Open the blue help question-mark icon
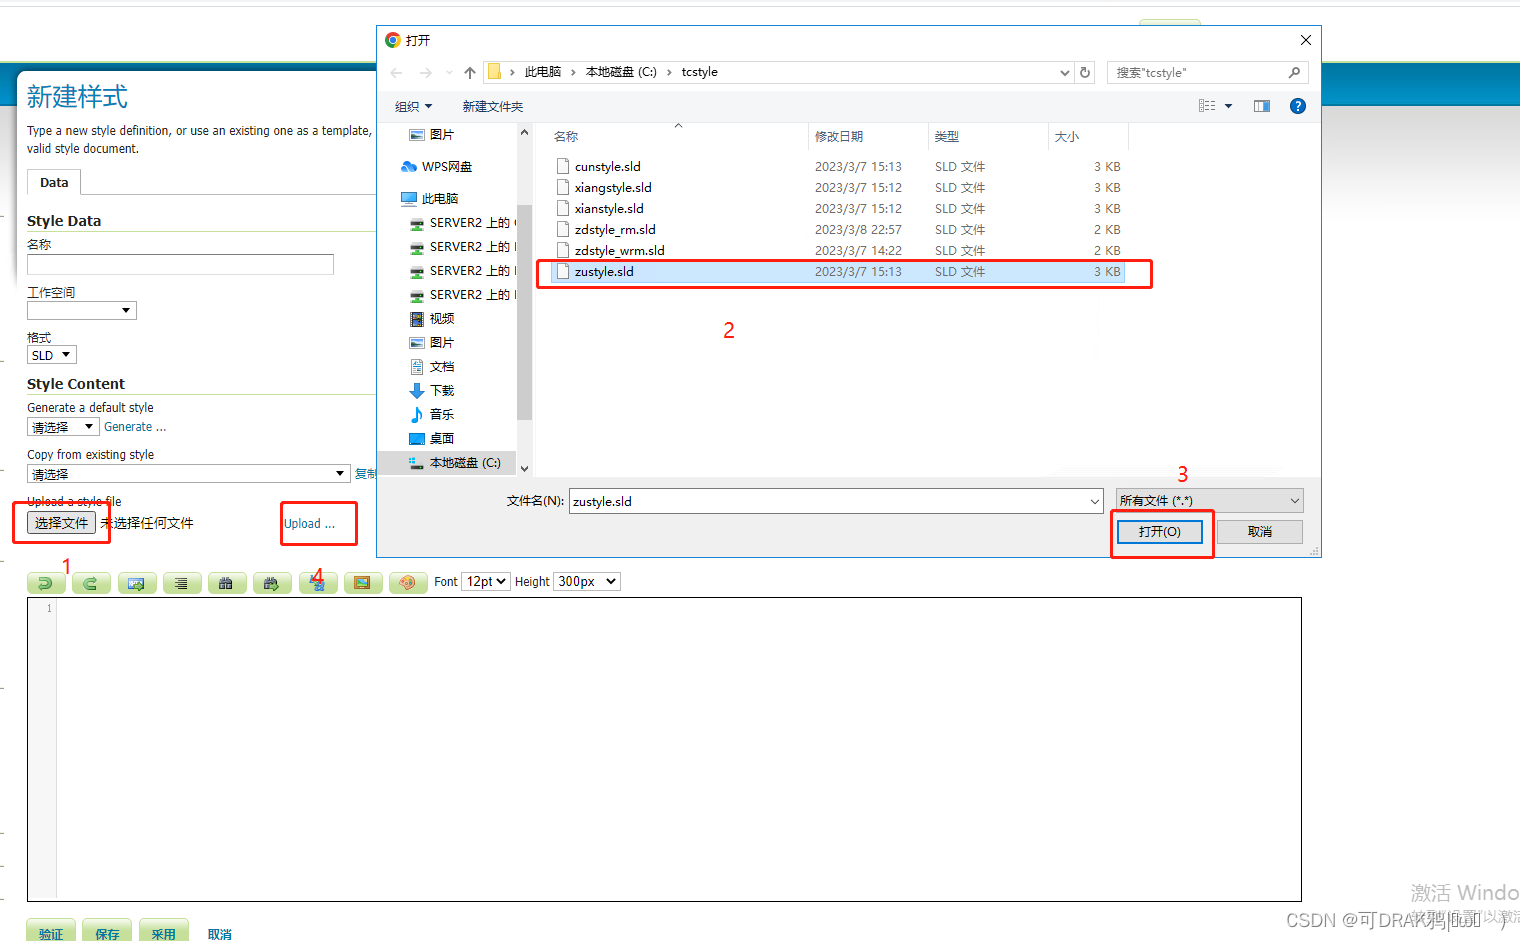Viewport: 1520px width, 941px height. tap(1298, 106)
